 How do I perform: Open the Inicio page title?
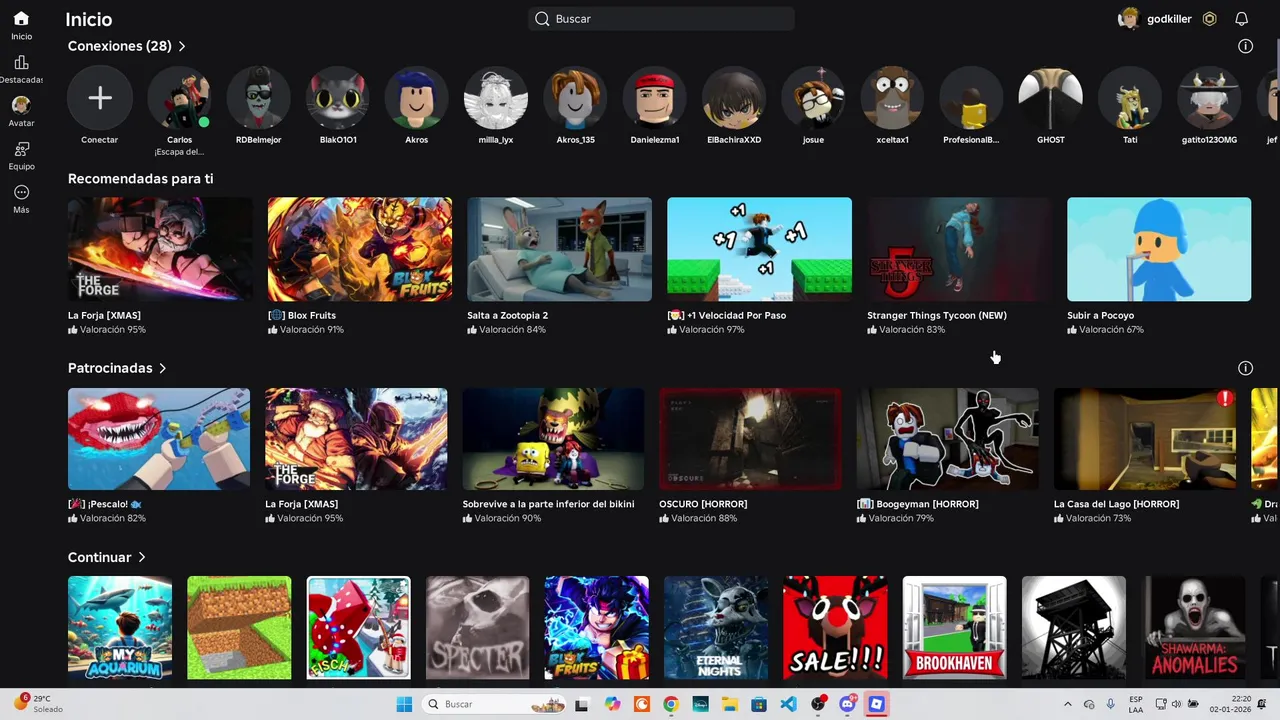(x=89, y=19)
